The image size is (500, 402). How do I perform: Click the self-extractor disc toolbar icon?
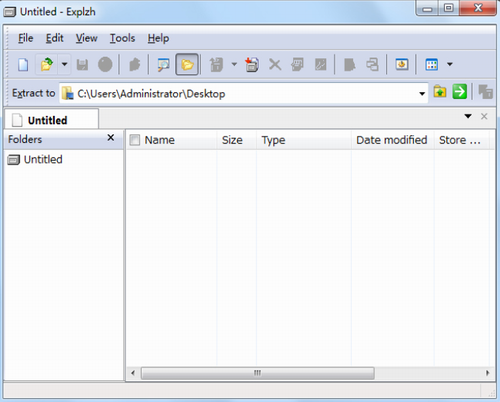click(402, 64)
